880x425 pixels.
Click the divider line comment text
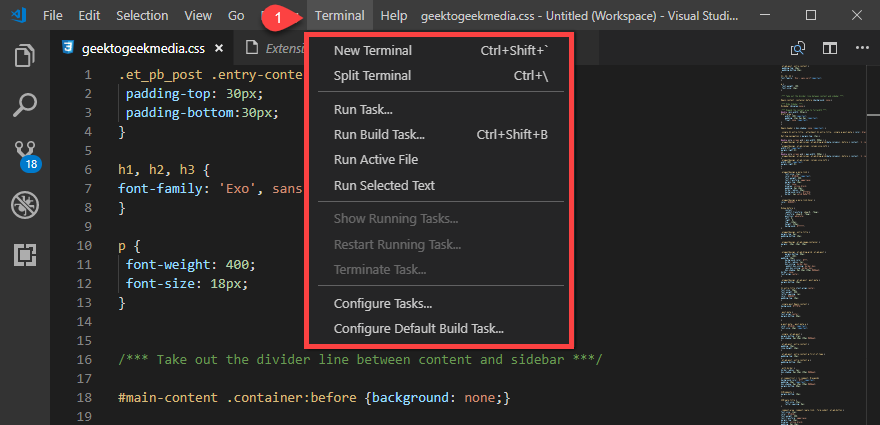pyautogui.click(x=360, y=359)
